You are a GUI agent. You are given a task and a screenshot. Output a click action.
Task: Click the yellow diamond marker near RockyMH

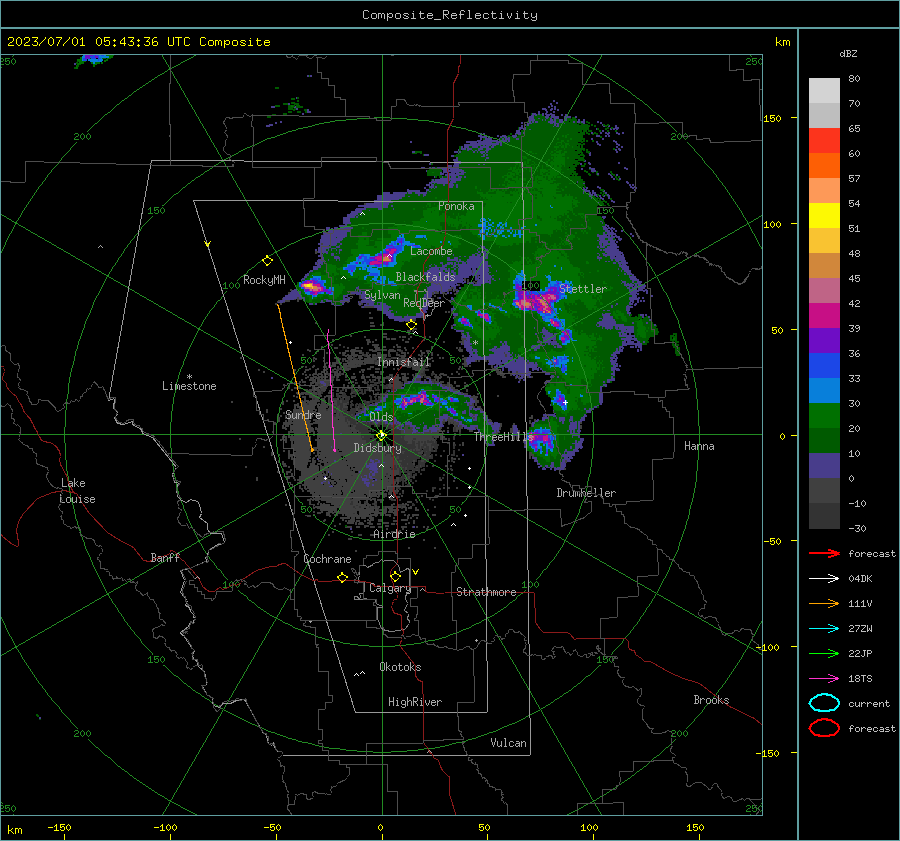coord(267,261)
